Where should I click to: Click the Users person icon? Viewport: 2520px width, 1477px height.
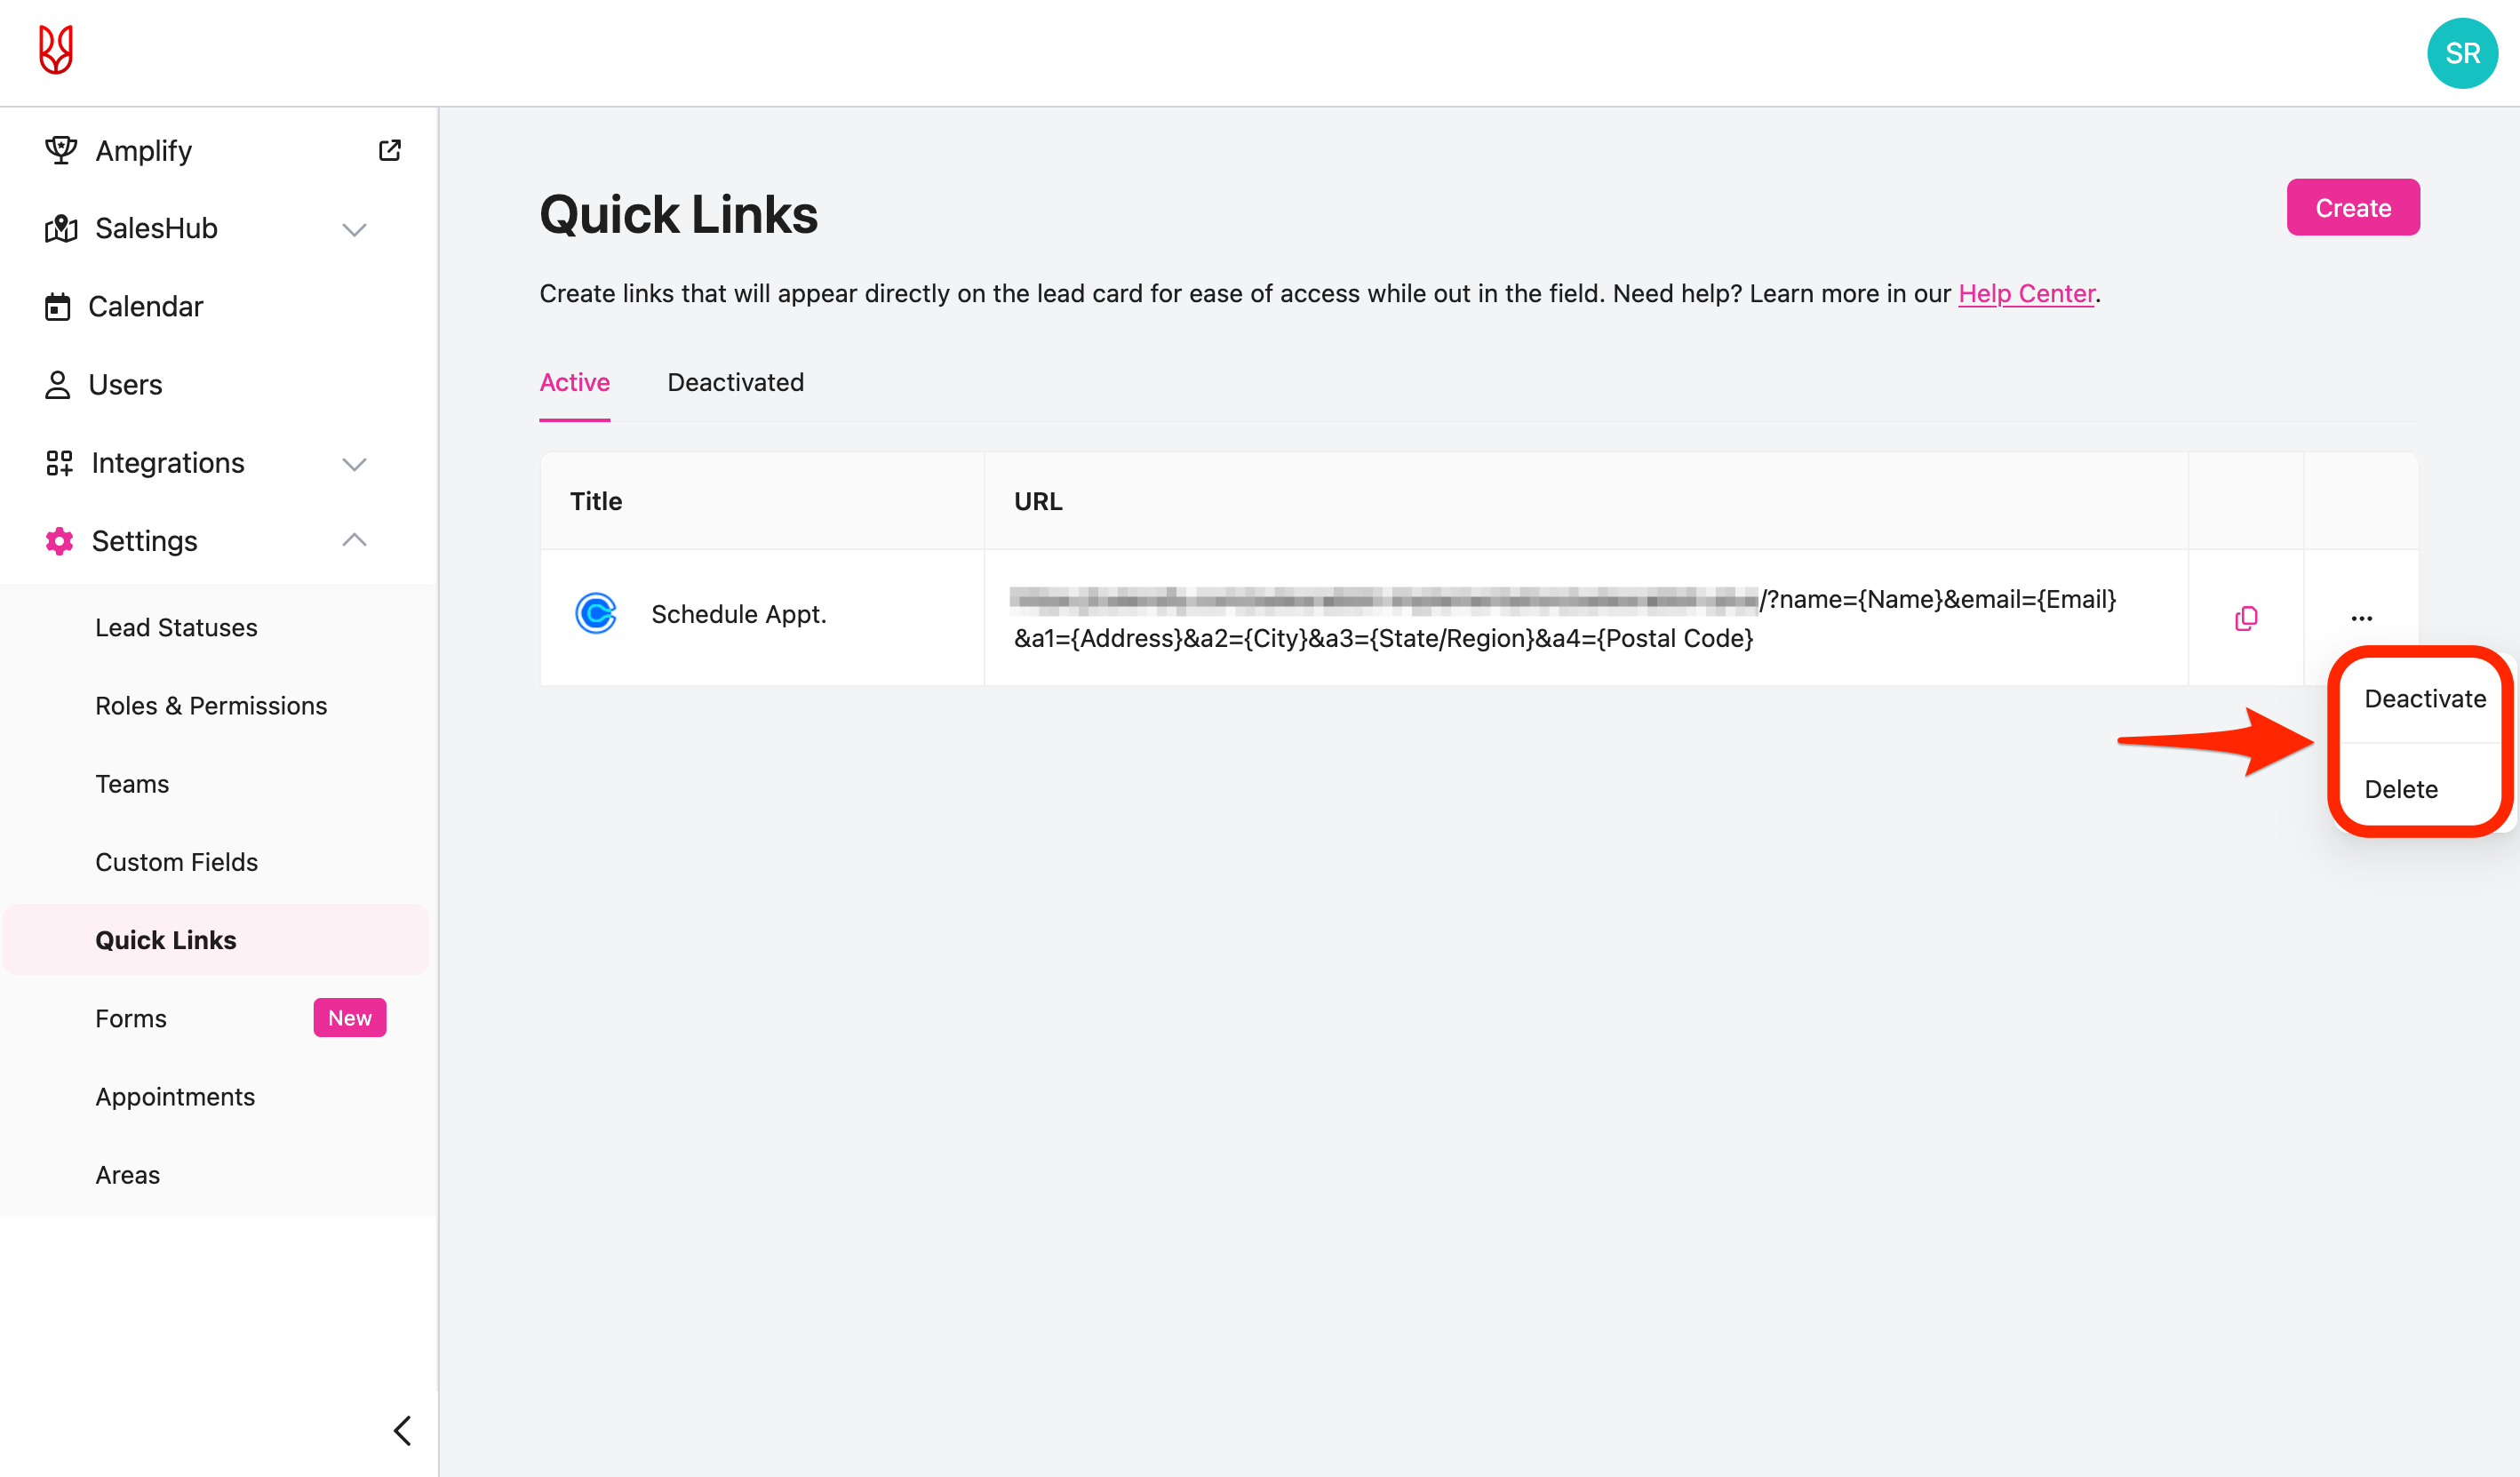(x=58, y=385)
